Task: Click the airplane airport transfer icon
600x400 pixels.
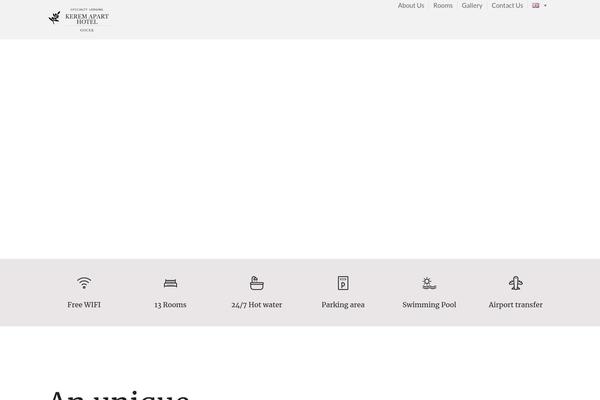Action: (516, 283)
